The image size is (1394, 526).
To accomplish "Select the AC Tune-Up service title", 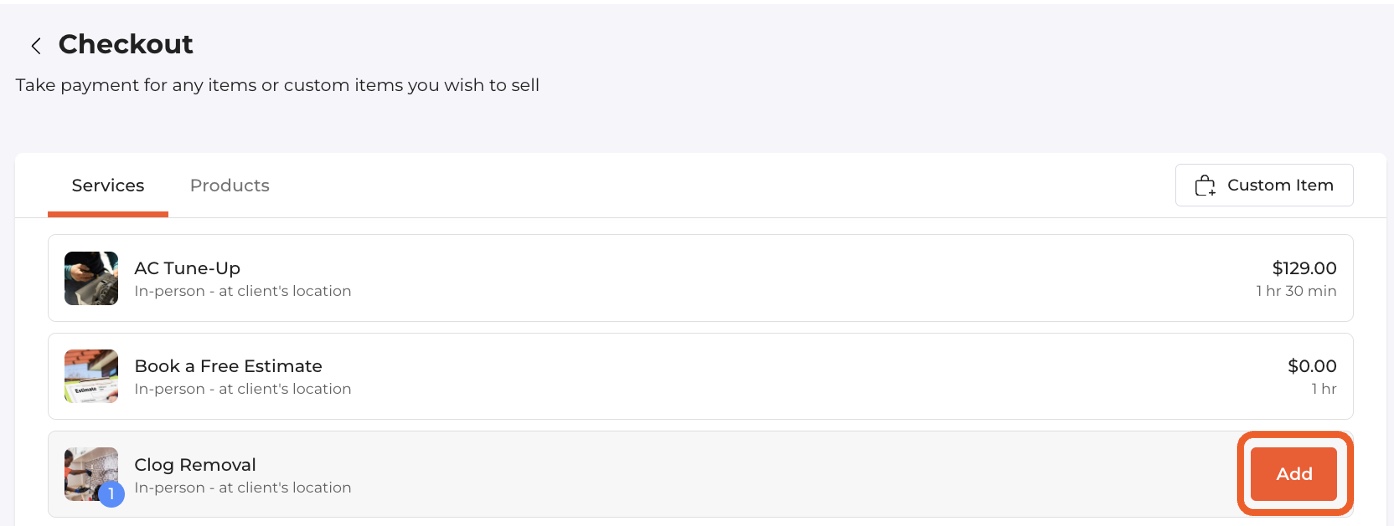I will click(187, 268).
